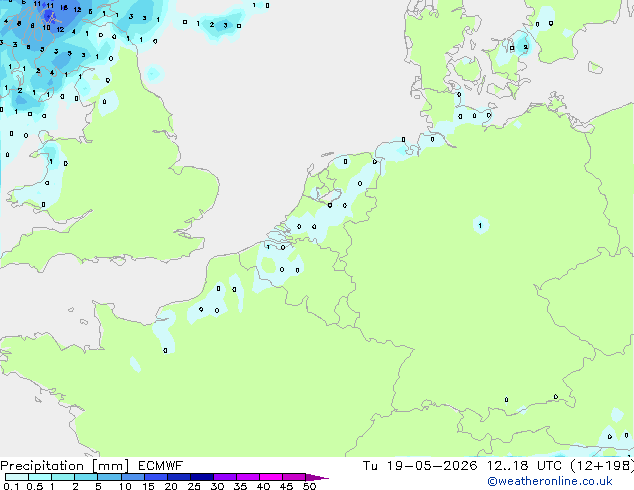Click the 30–35 mm purple legend swatch
Screen dimensions: 634x490
[224, 477]
